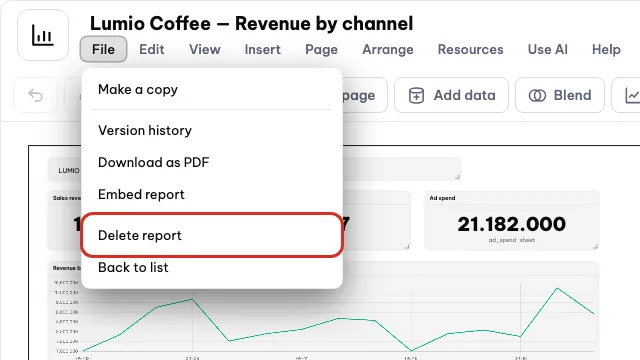The width and height of the screenshot is (640, 360).
Task: Select the Ad spend scorecard value 21.182.000
Action: point(511,224)
